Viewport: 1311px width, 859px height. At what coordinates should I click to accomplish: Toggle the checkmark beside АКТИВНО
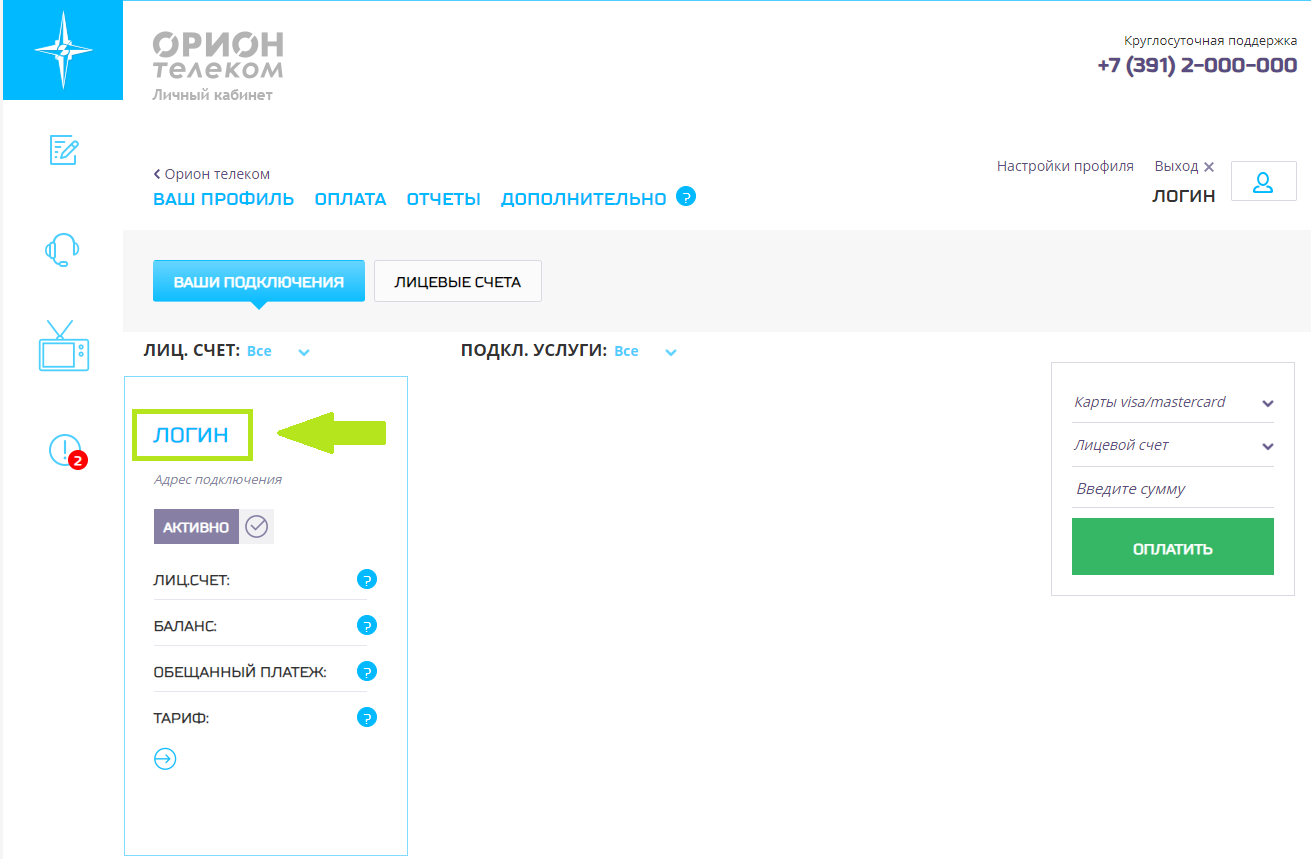tap(257, 527)
